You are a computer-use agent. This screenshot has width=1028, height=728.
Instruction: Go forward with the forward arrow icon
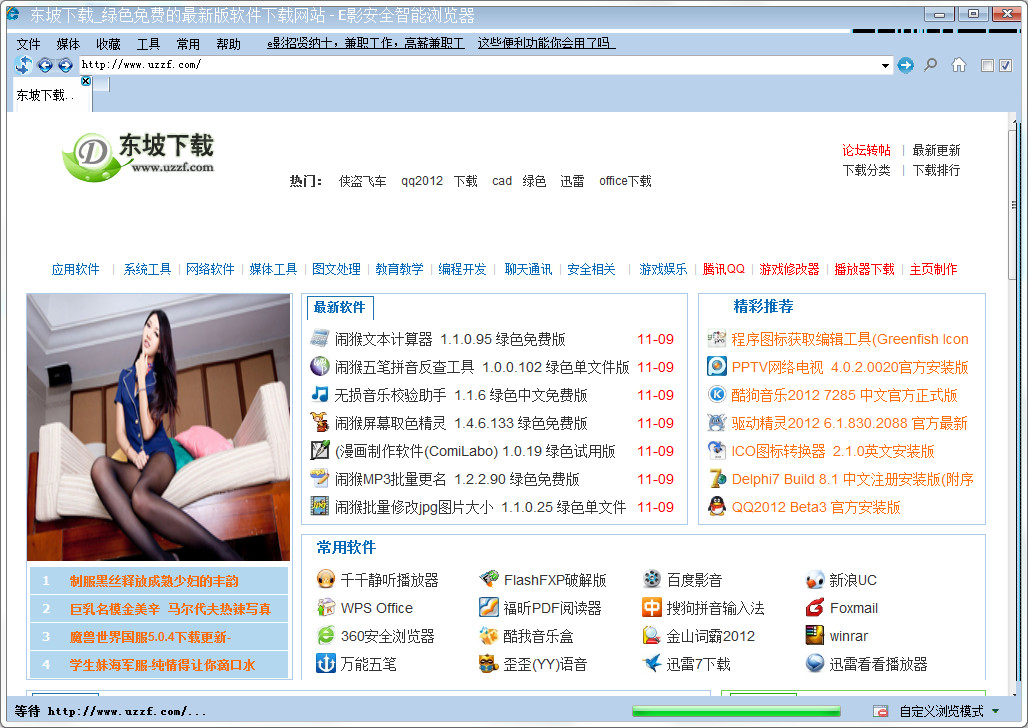click(65, 65)
